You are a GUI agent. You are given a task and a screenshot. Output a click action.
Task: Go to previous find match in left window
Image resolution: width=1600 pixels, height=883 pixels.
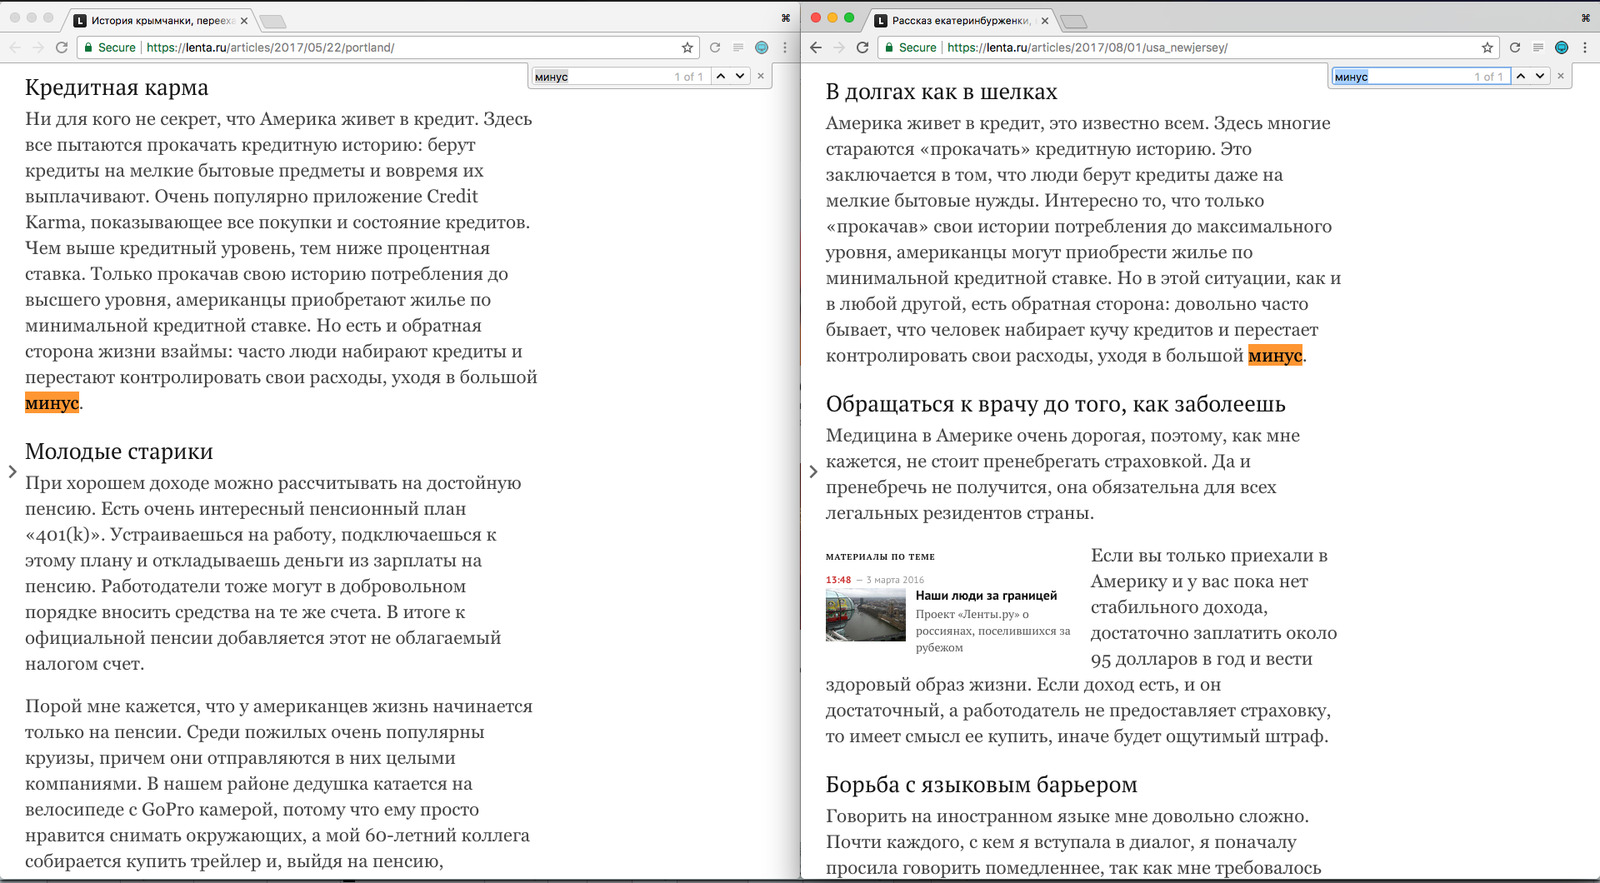coord(720,76)
